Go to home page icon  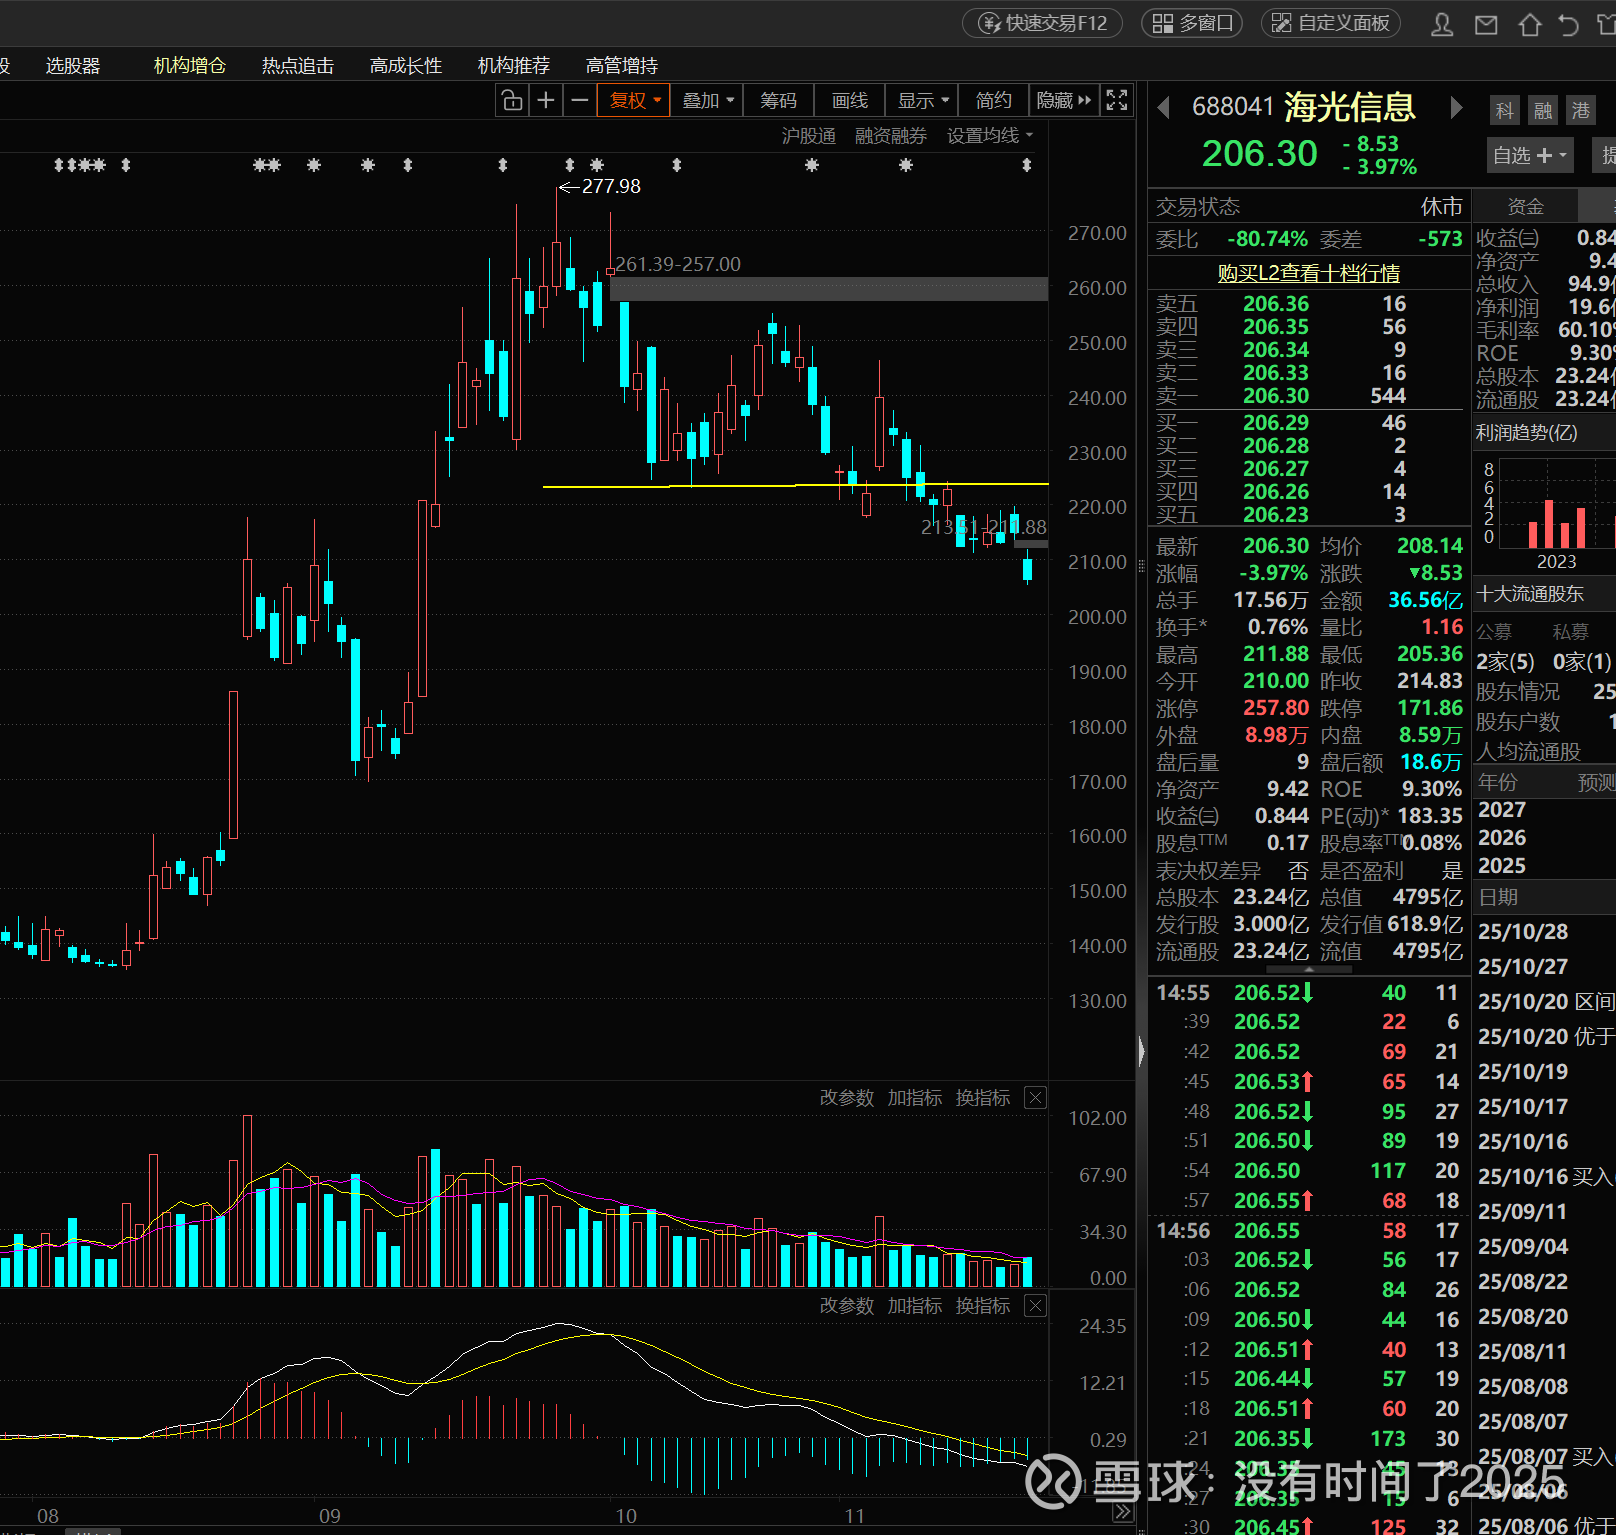pos(1529,25)
